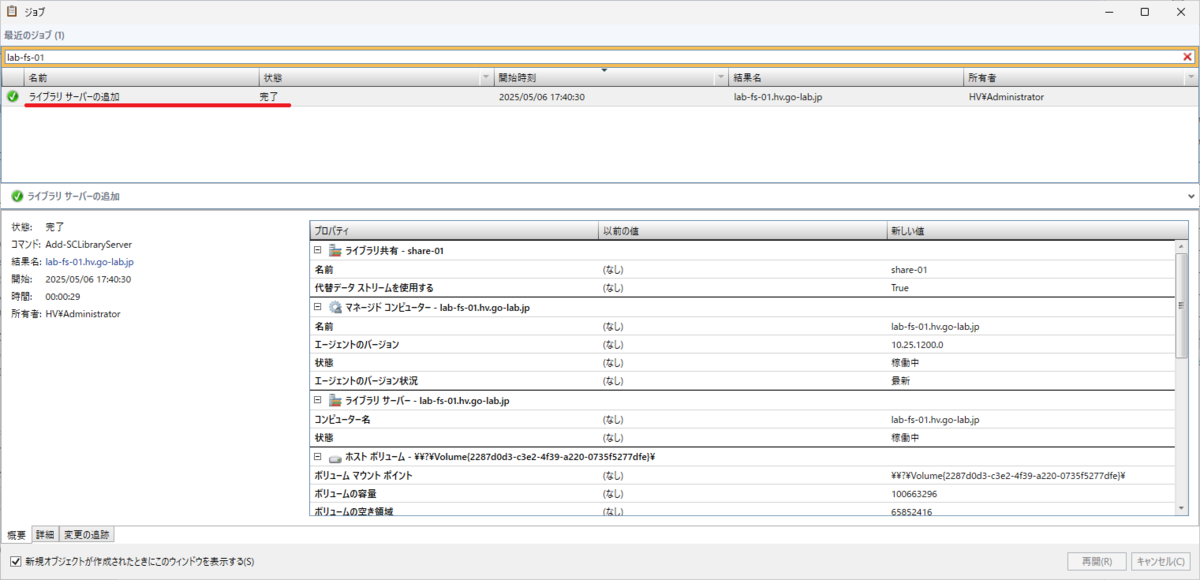This screenshot has width=1200, height=580.
Task: Click the 100663296 volume capacity value
Action: pos(914,494)
